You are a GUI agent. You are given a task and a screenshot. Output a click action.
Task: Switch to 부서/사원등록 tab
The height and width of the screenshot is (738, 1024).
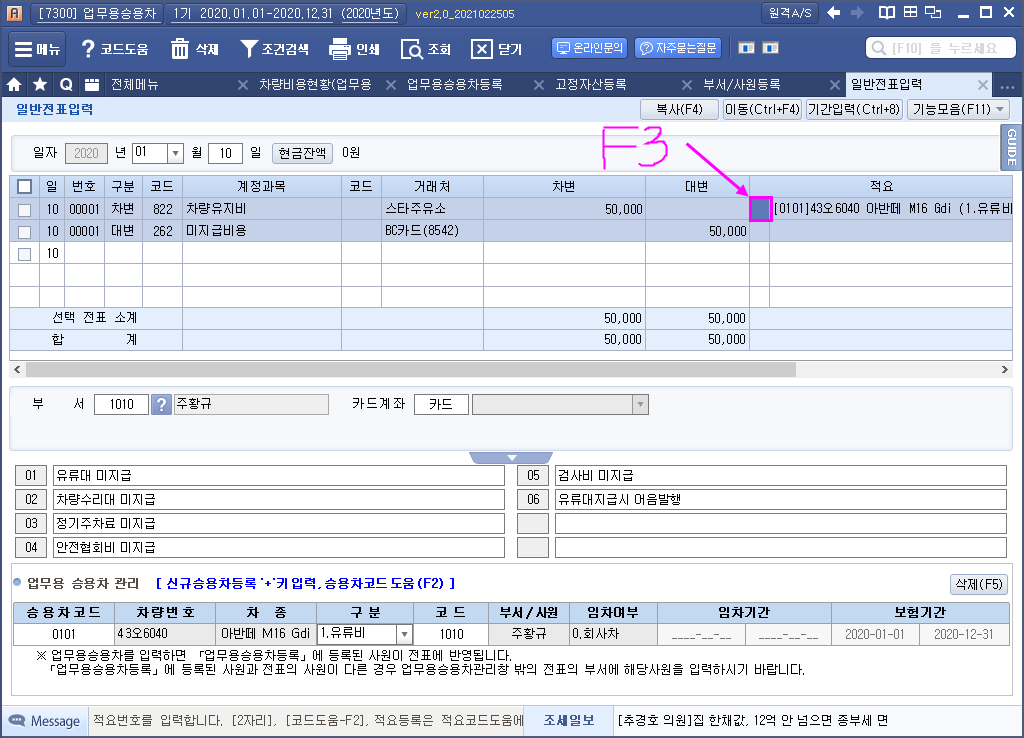(x=741, y=84)
